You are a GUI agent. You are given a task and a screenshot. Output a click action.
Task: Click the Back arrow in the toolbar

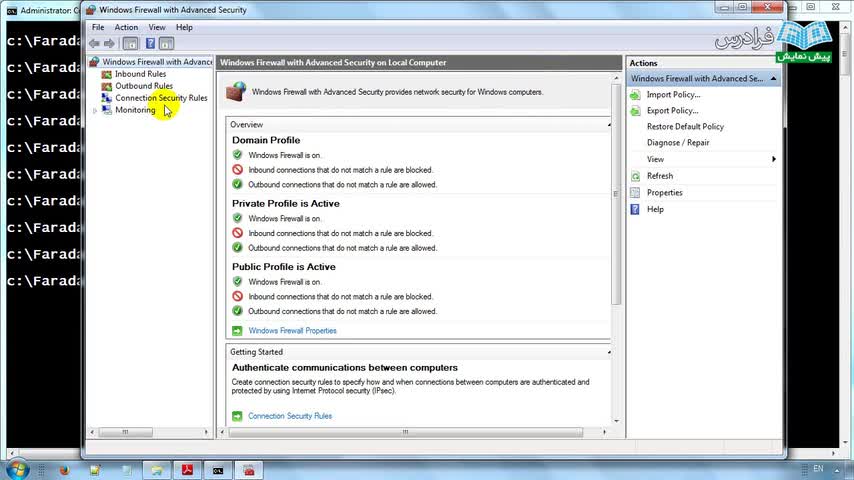pos(94,44)
